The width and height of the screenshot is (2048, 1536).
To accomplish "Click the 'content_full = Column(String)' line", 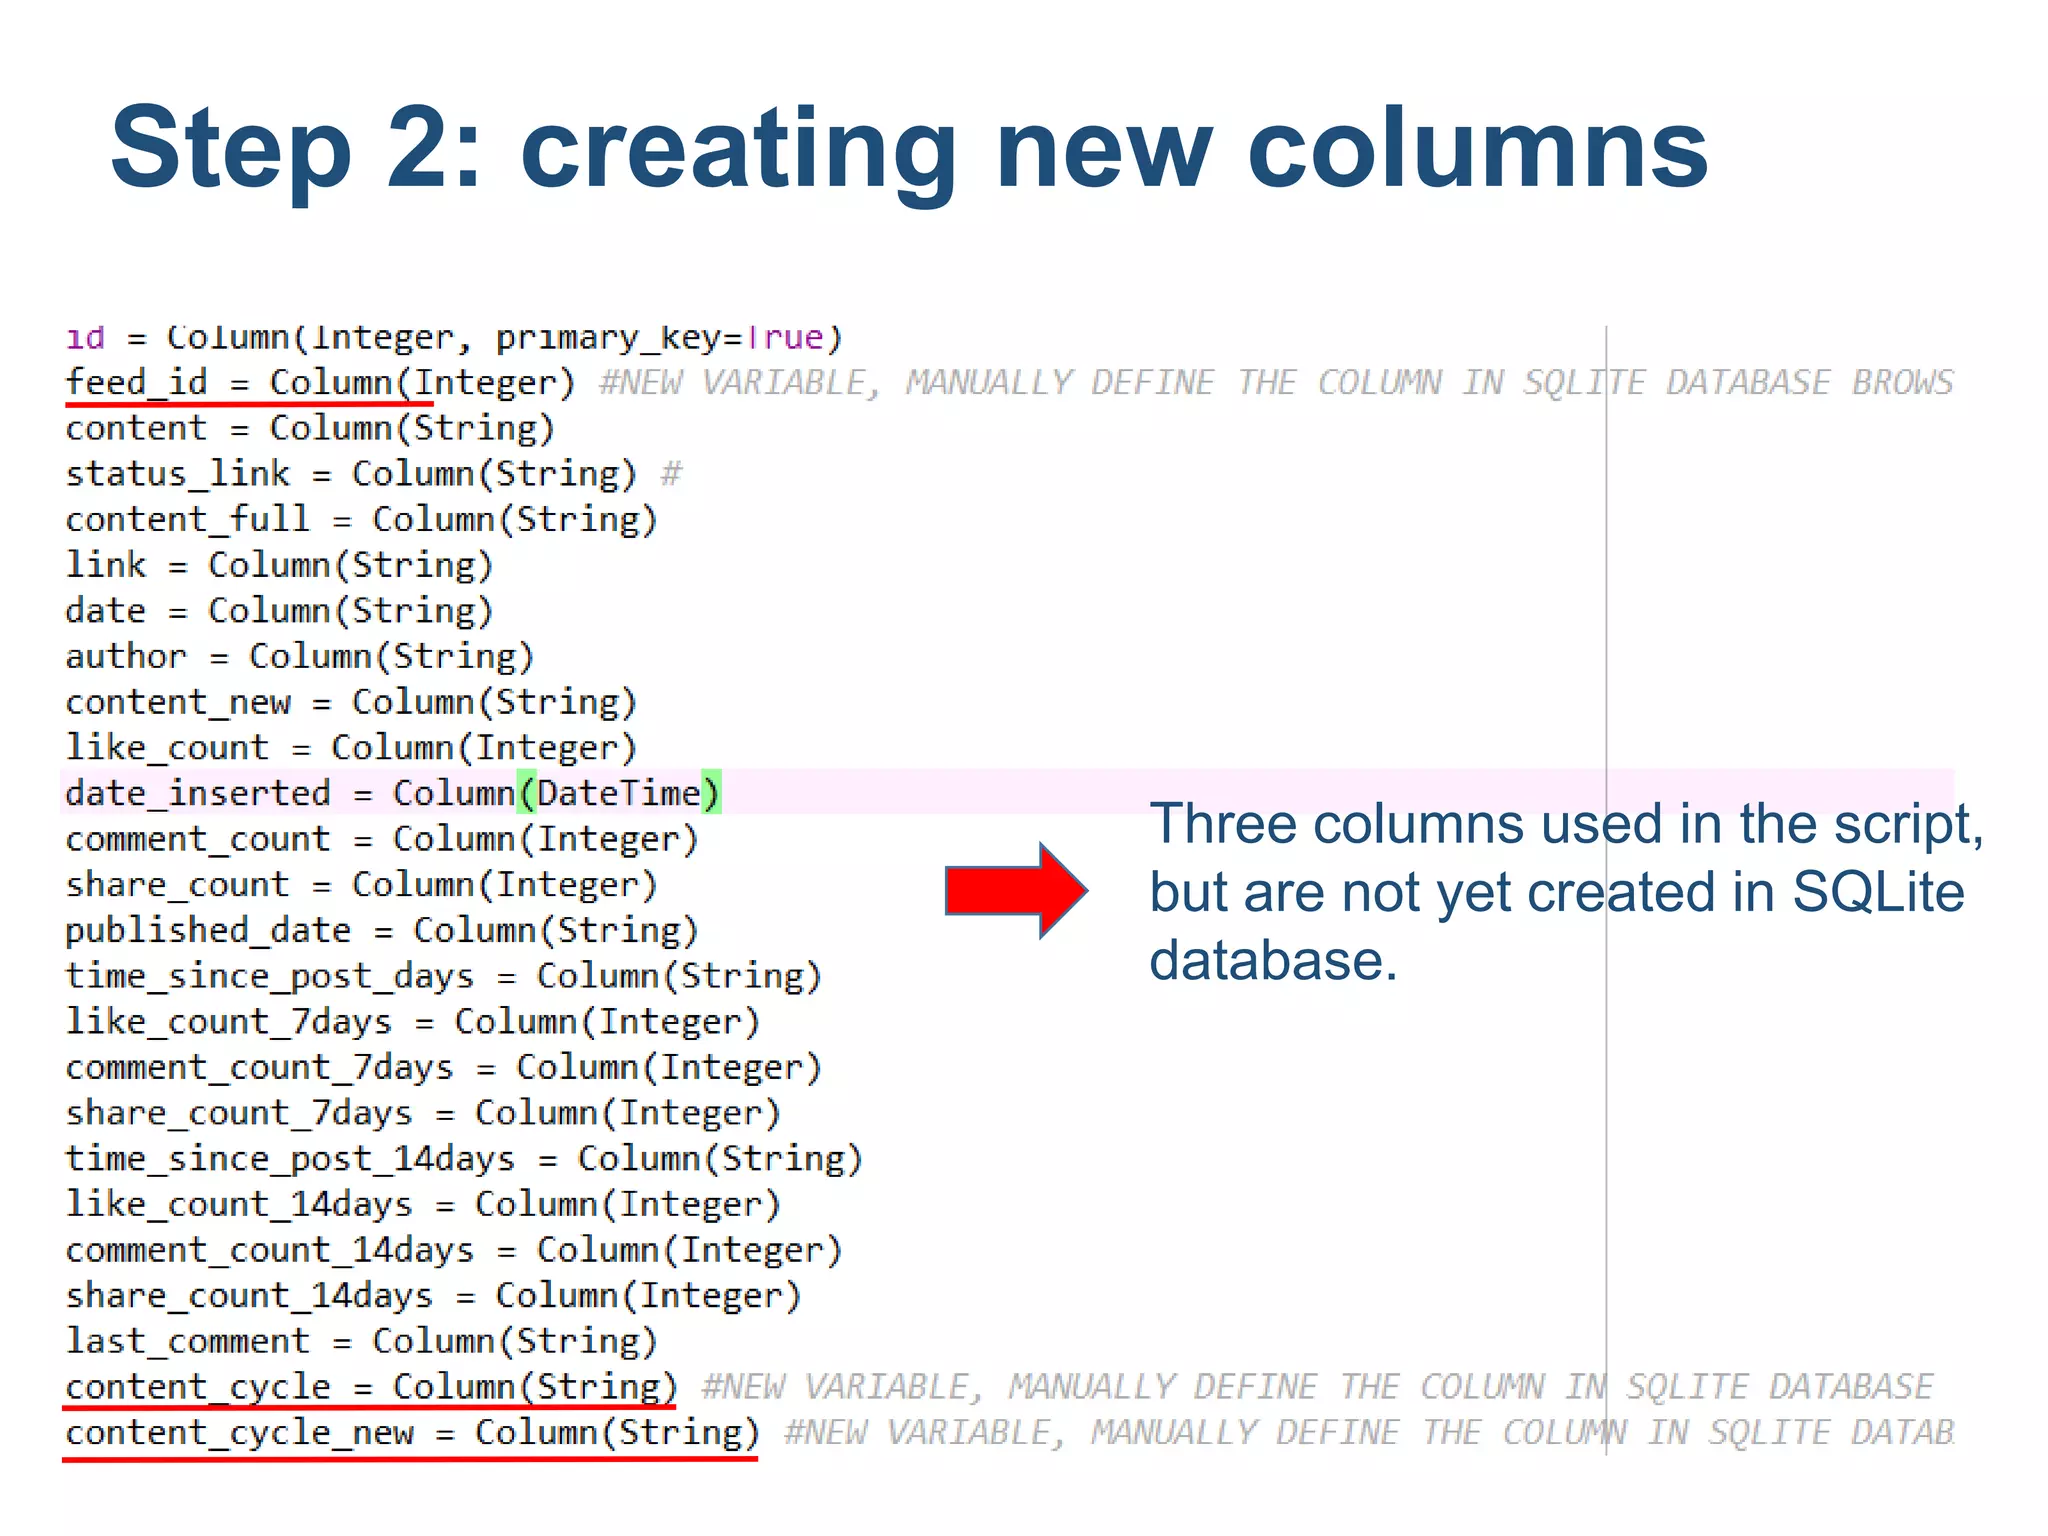I will click(x=361, y=520).
